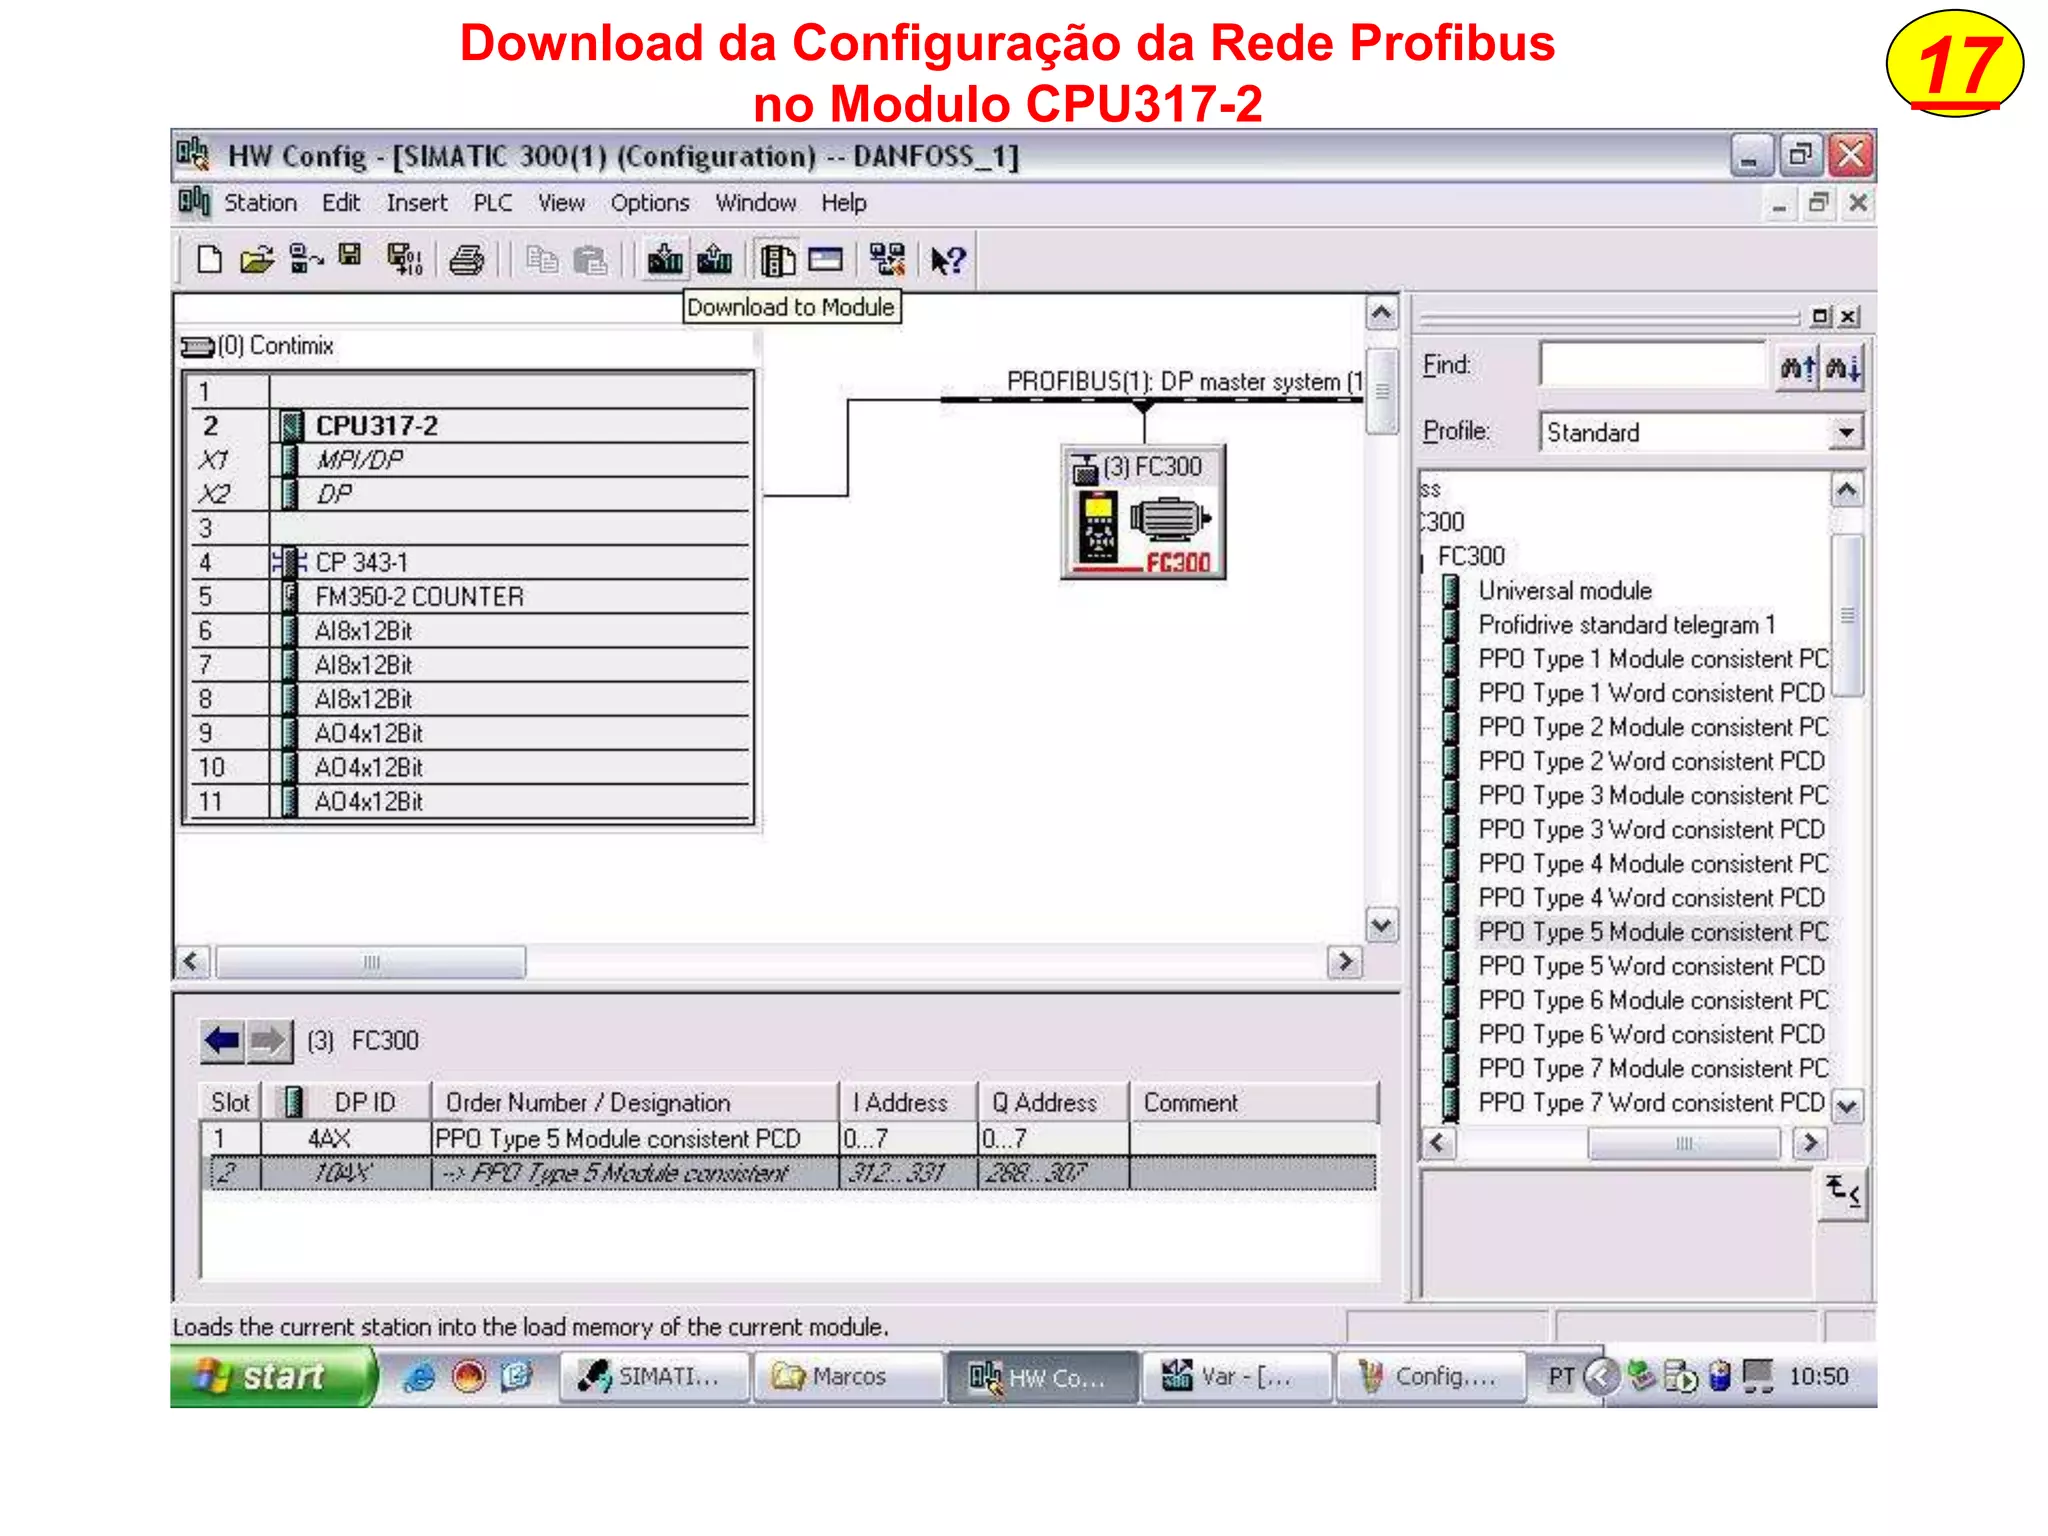Click the Configure Network toolbar icon
2048x1536 pixels.
pyautogui.click(x=887, y=260)
